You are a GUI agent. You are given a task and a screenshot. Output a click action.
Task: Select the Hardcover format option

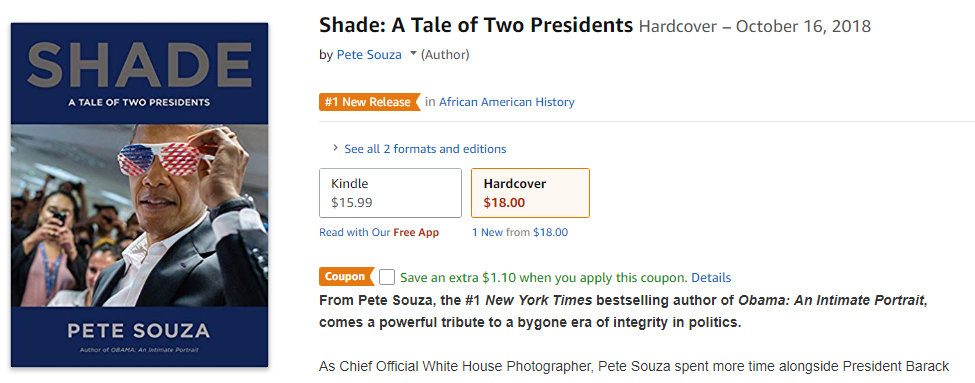point(530,193)
